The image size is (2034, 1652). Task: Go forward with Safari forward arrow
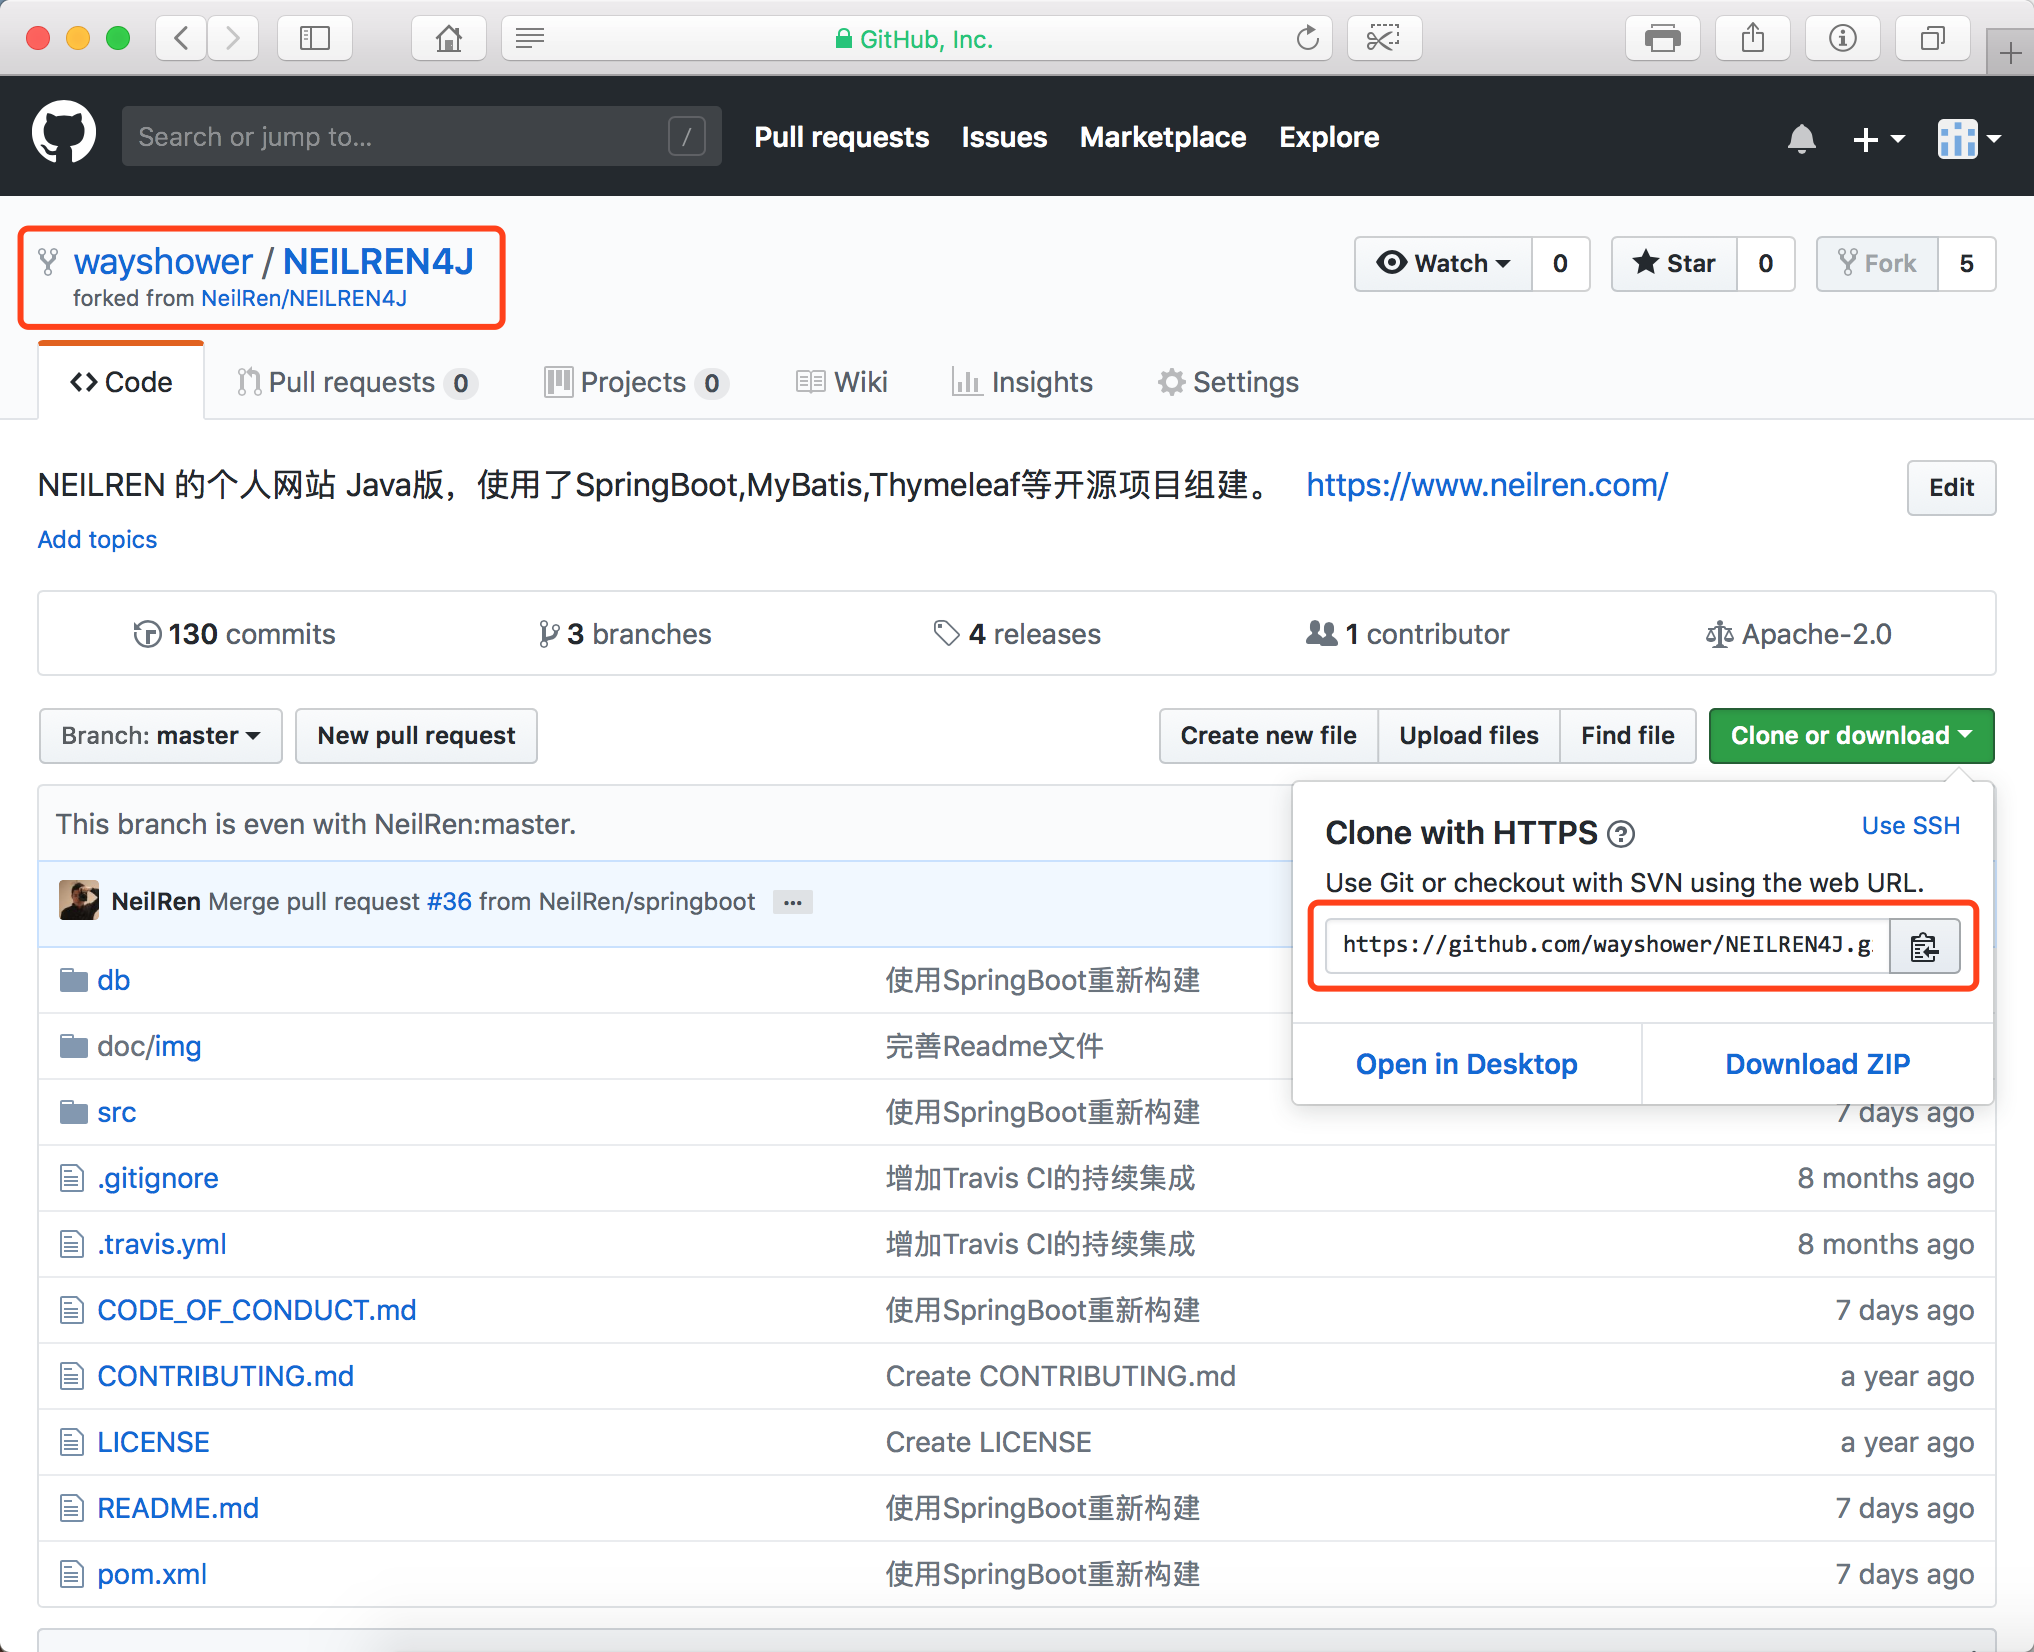click(233, 39)
